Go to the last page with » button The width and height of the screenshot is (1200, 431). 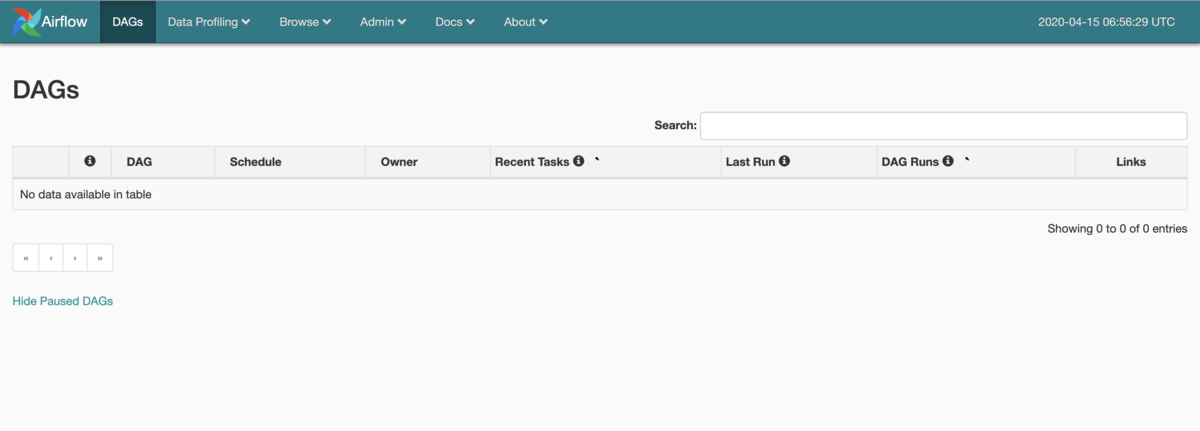pos(100,258)
